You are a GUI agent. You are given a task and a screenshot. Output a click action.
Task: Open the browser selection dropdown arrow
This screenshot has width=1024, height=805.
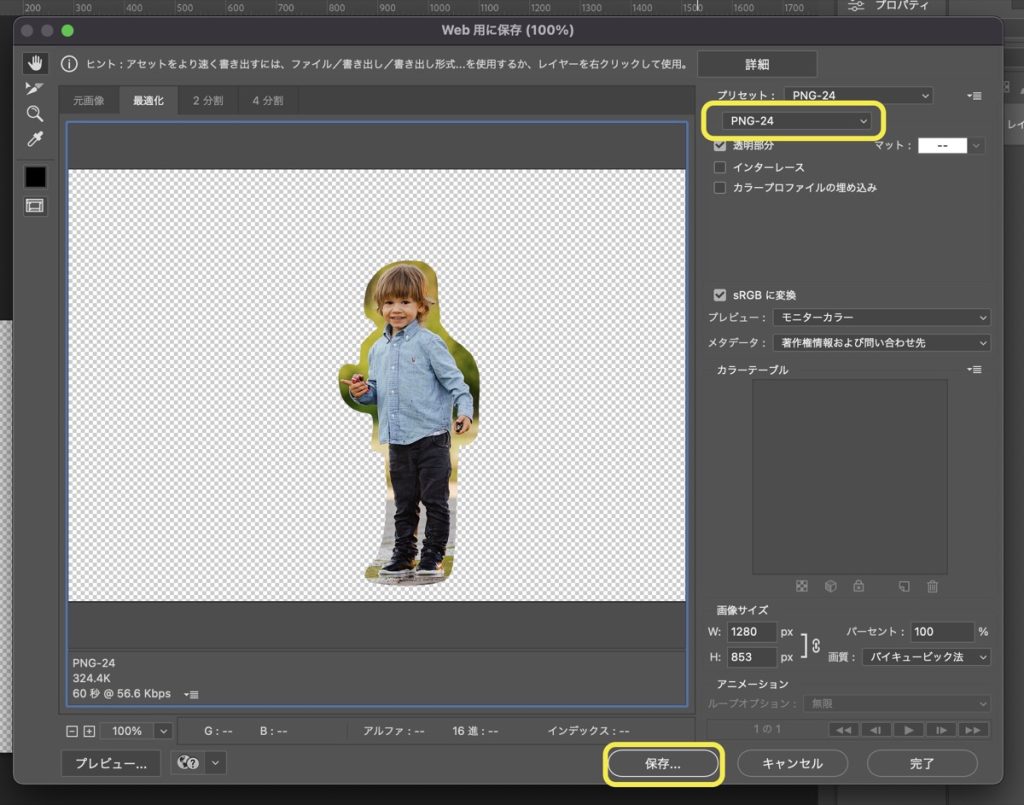(216, 763)
